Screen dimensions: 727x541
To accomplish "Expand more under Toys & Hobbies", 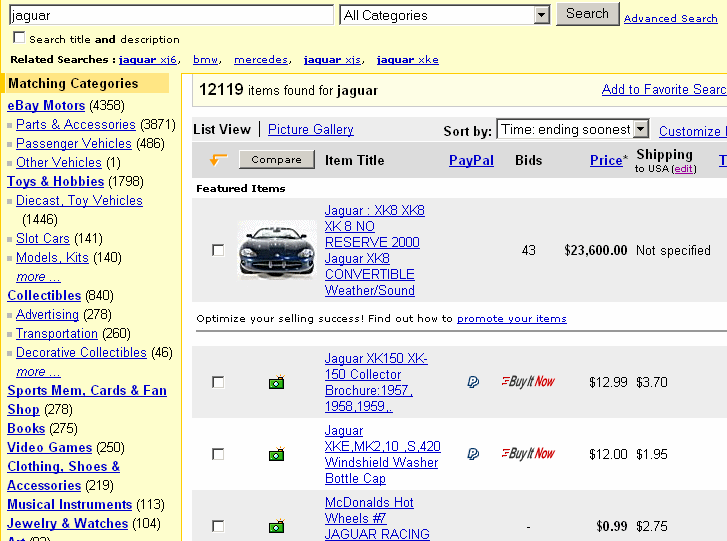I will click(x=38, y=277).
